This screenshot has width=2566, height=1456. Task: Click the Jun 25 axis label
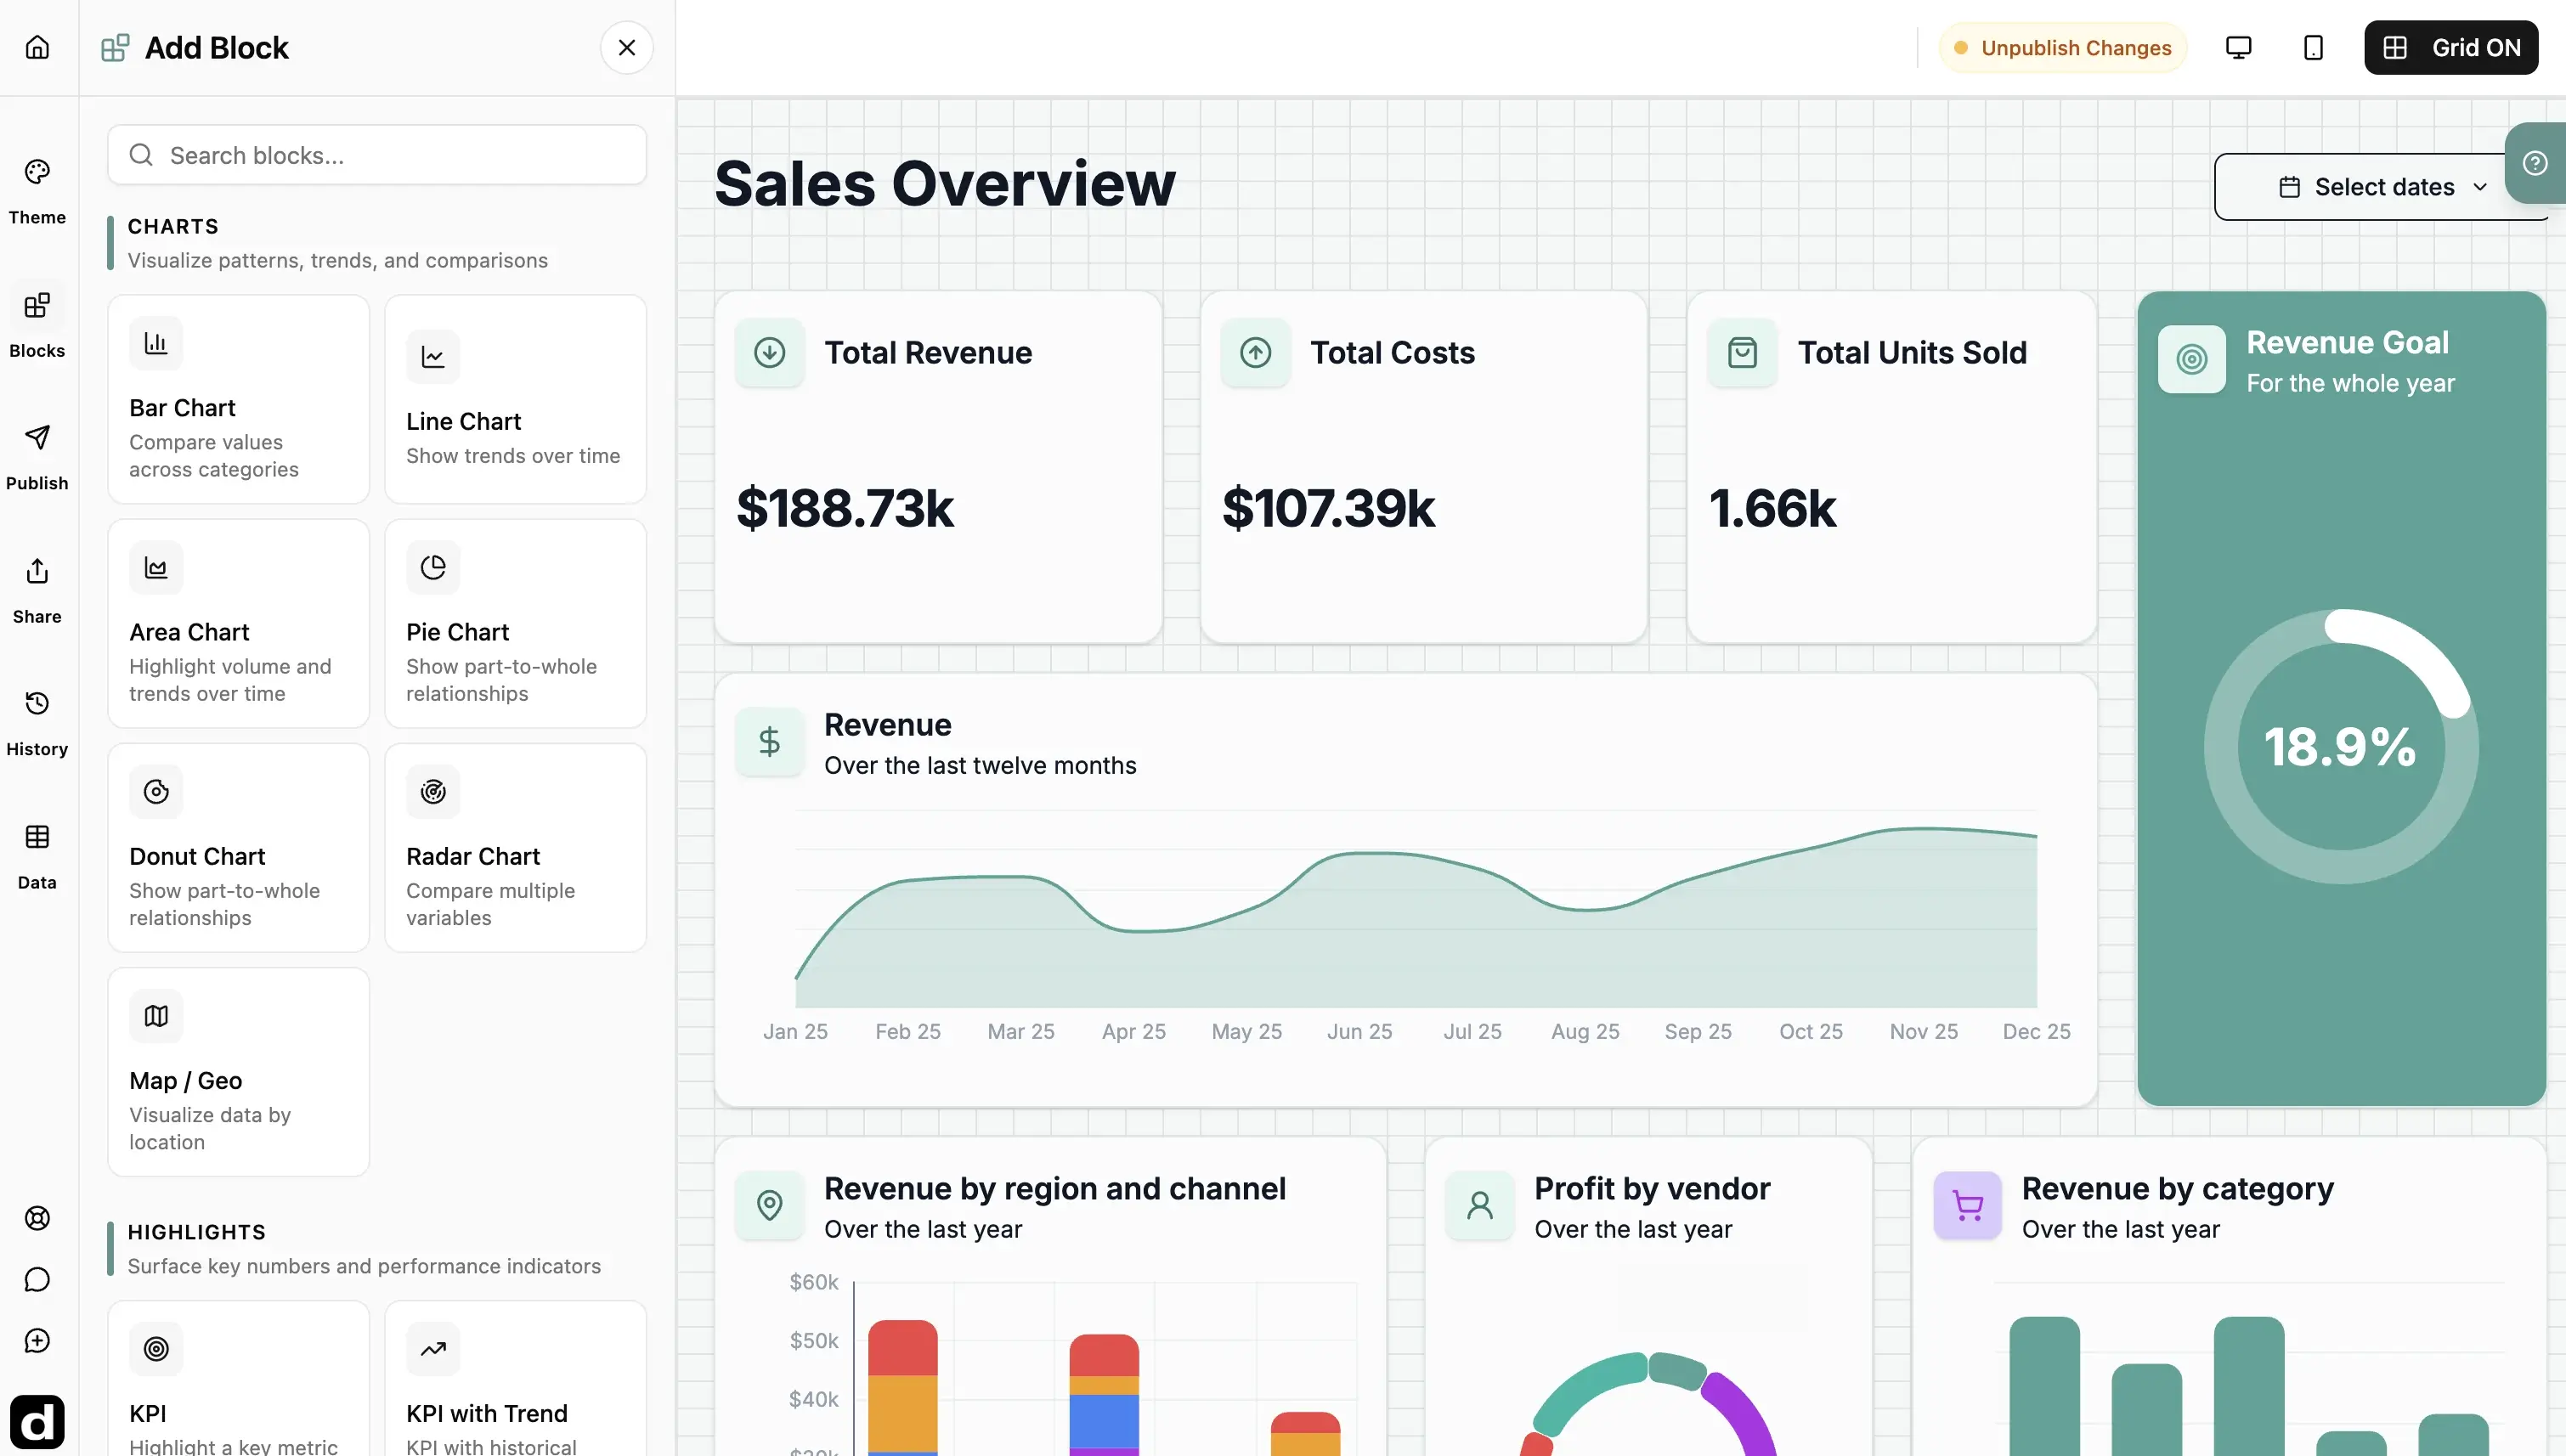(x=1359, y=1031)
